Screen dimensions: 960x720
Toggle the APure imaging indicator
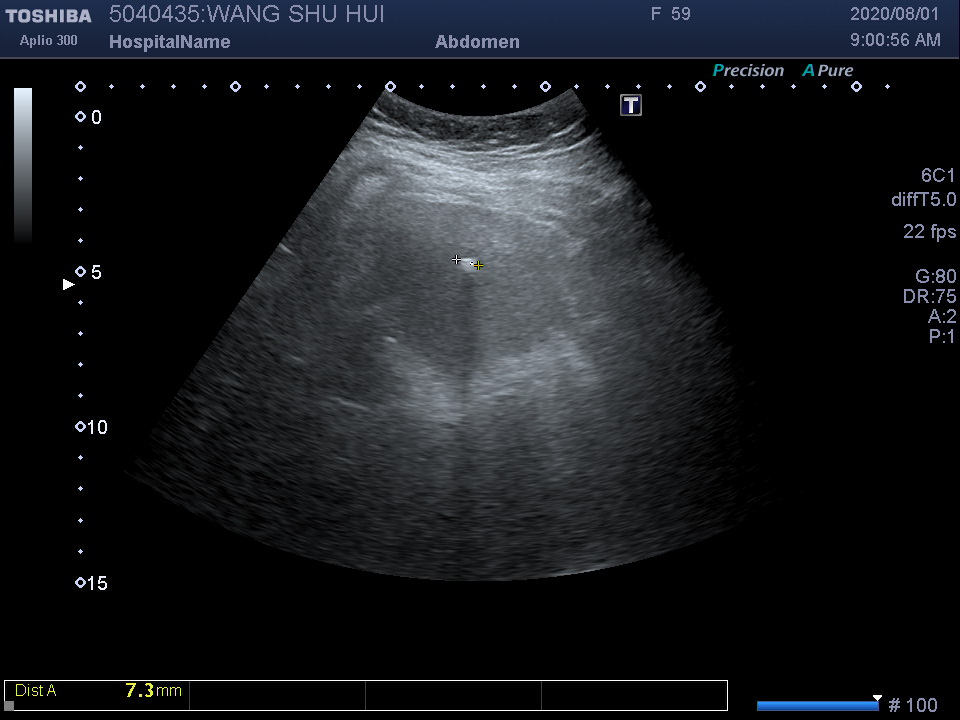pos(828,71)
